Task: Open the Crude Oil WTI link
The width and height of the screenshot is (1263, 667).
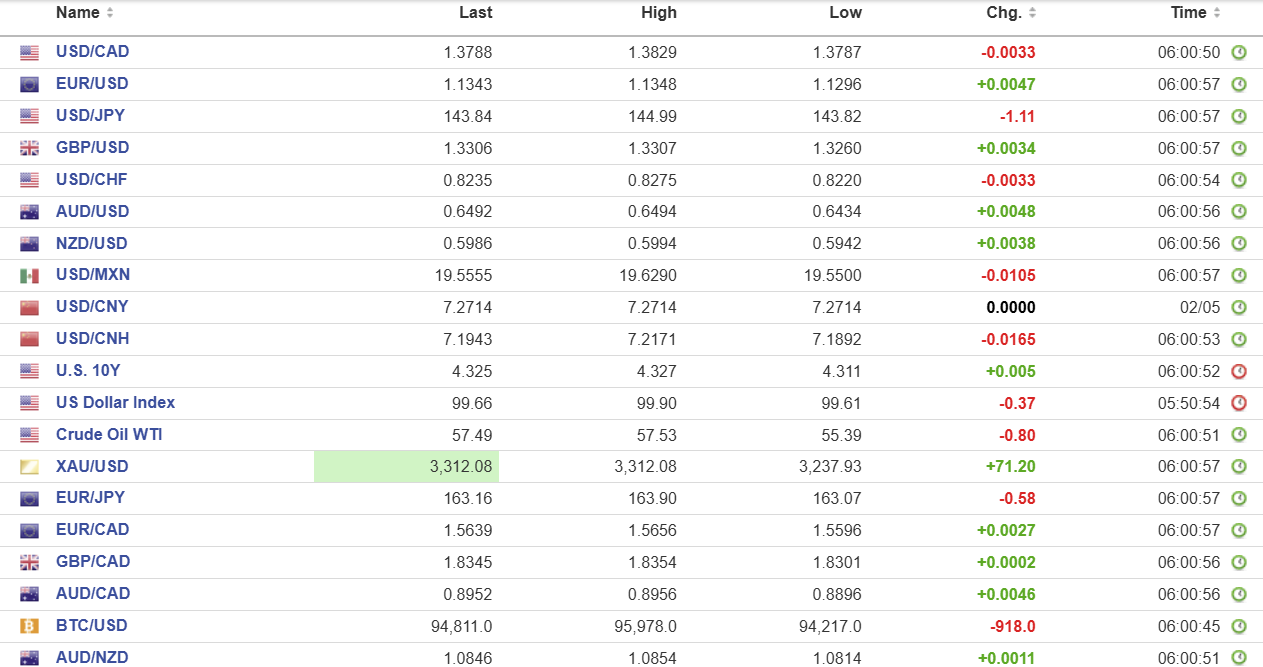Action: click(x=109, y=434)
